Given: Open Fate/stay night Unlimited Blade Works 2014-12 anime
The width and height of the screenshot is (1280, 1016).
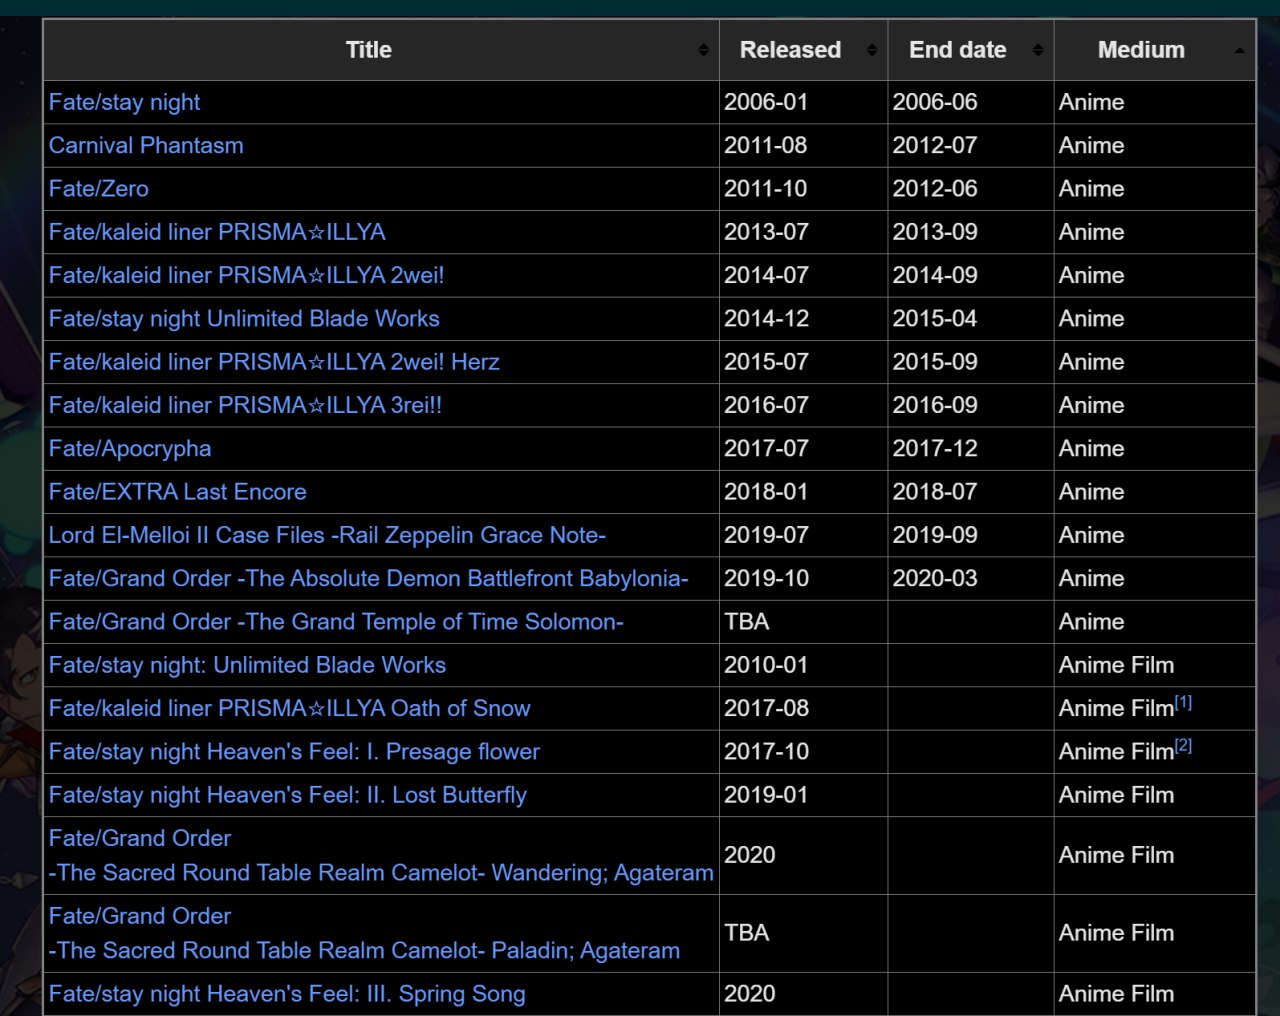Looking at the screenshot, I should 244,318.
